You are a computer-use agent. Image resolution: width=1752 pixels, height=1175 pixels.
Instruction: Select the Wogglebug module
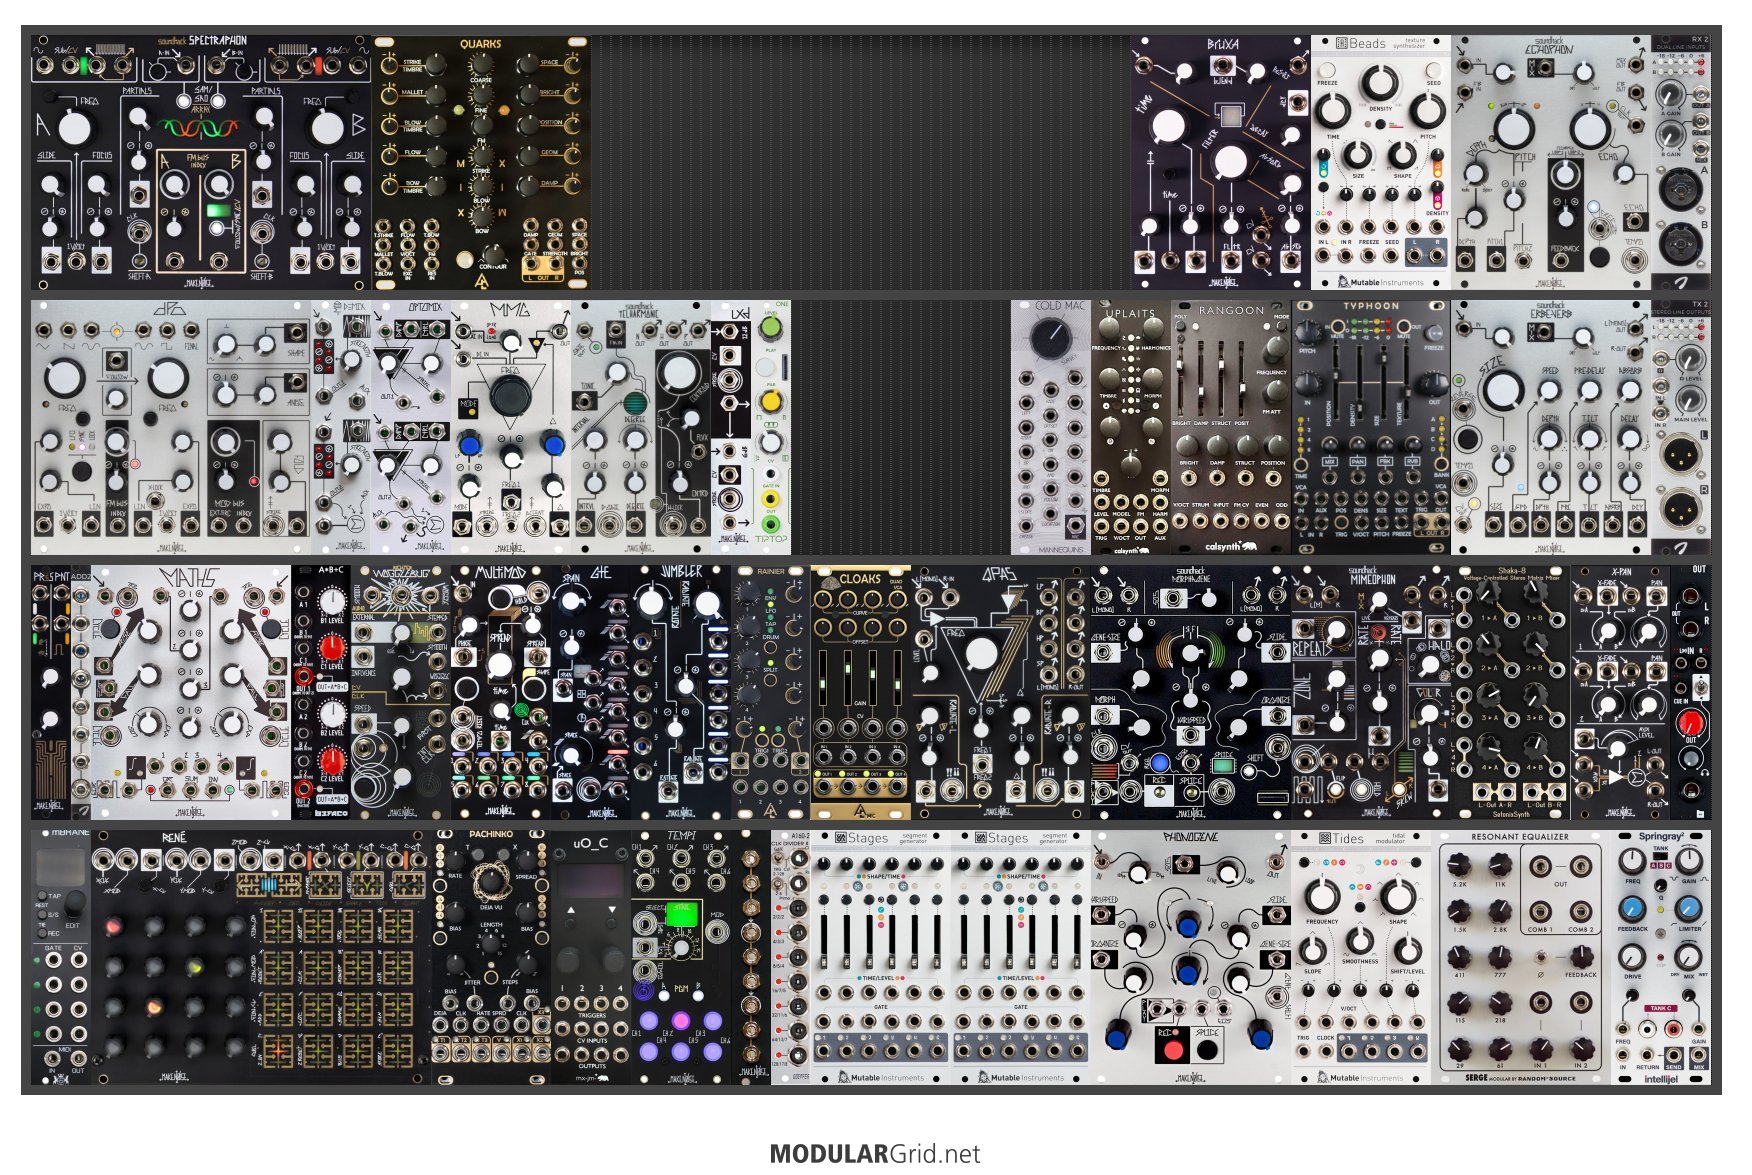click(x=401, y=693)
